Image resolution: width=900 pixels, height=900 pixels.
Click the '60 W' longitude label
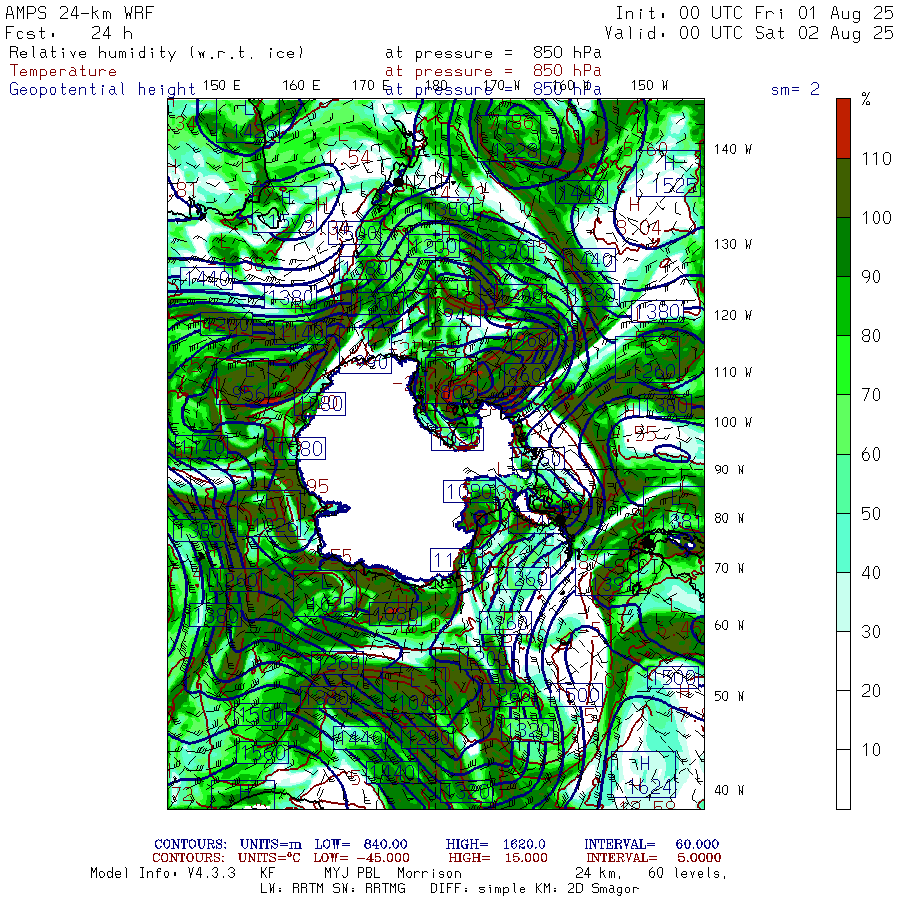click(729, 626)
